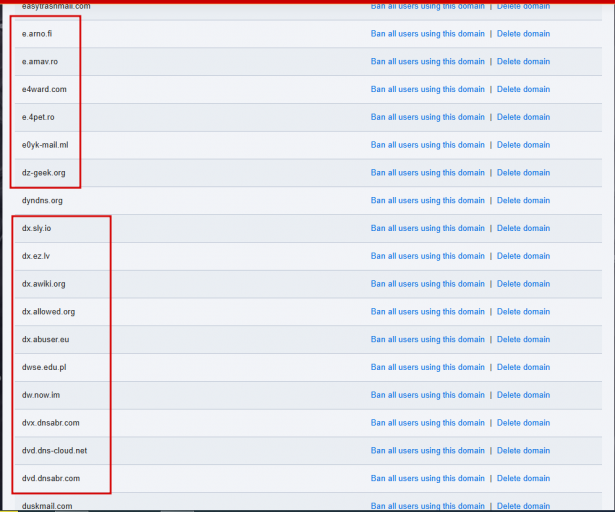This screenshot has width=615, height=512.
Task: Ban all users using e4ward.com domain
Action: [x=428, y=89]
